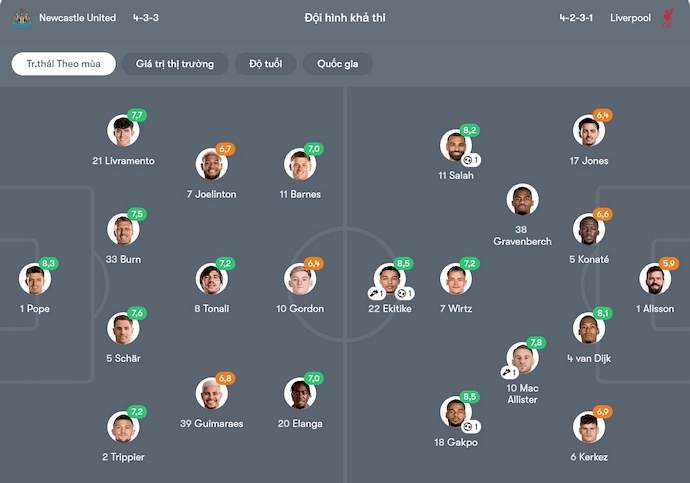Click Gakpo's goal icon badge
Image resolution: width=690 pixels, height=483 pixels.
click(x=472, y=426)
